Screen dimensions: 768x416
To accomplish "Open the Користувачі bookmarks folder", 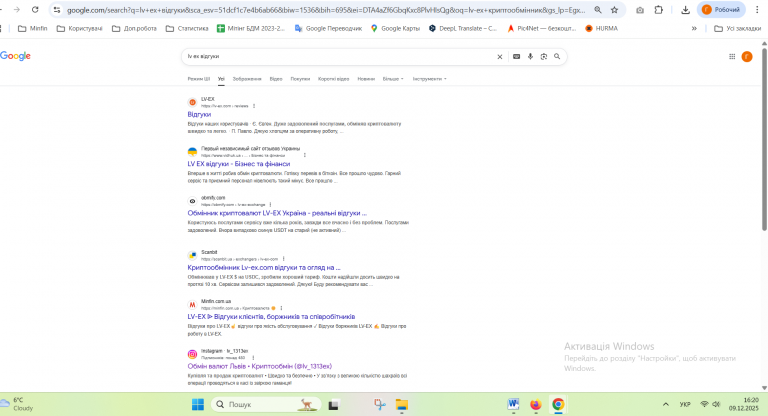I will tap(80, 28).
